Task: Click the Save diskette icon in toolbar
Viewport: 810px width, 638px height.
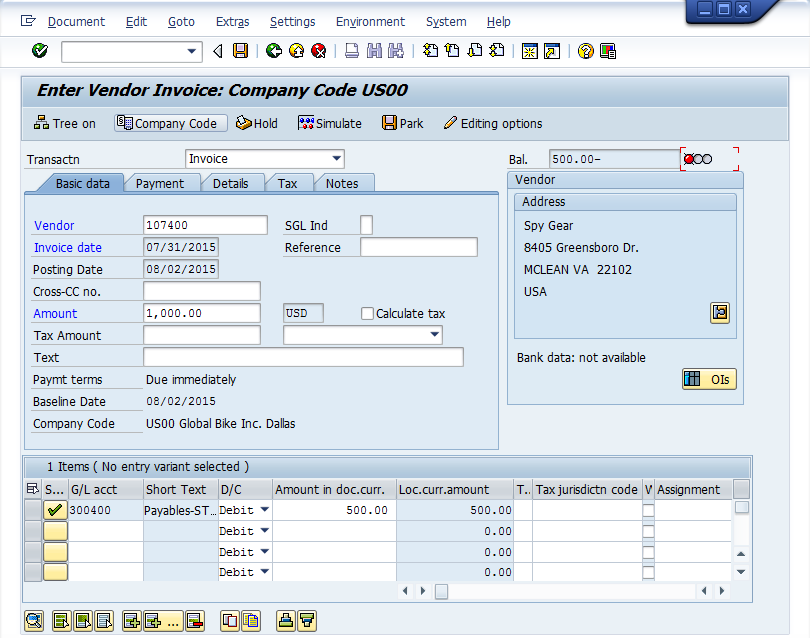Action: (x=240, y=51)
